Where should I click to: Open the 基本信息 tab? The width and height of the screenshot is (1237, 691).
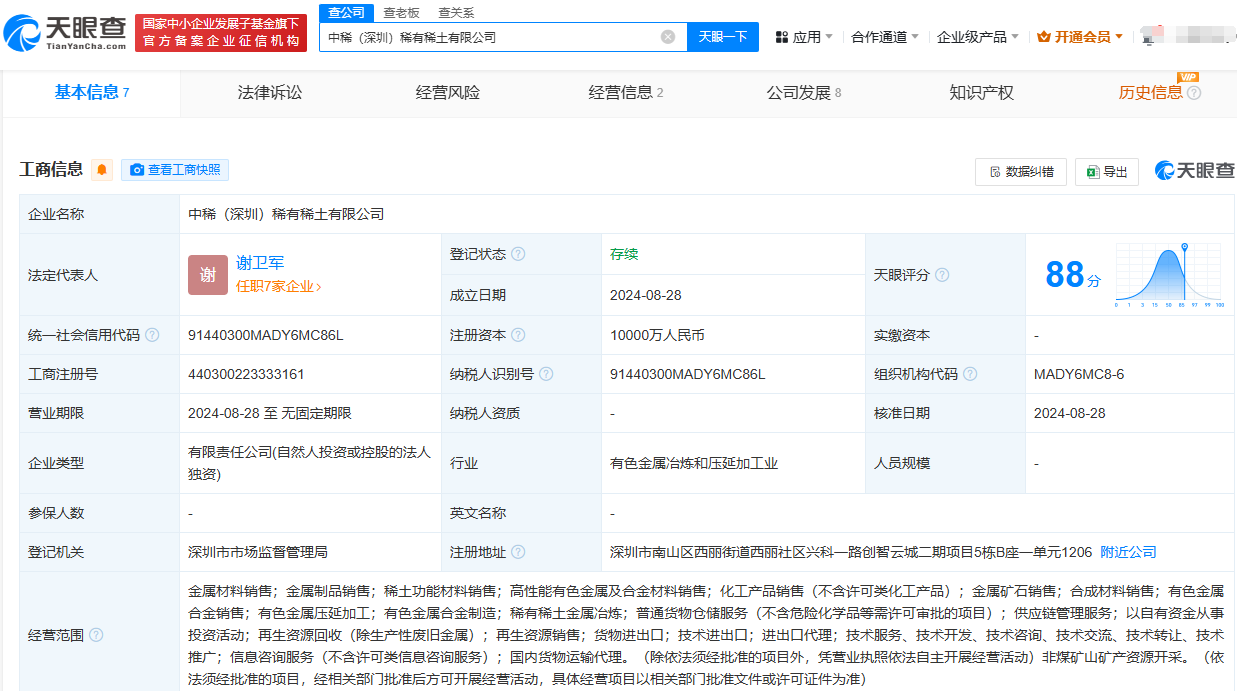pos(92,93)
